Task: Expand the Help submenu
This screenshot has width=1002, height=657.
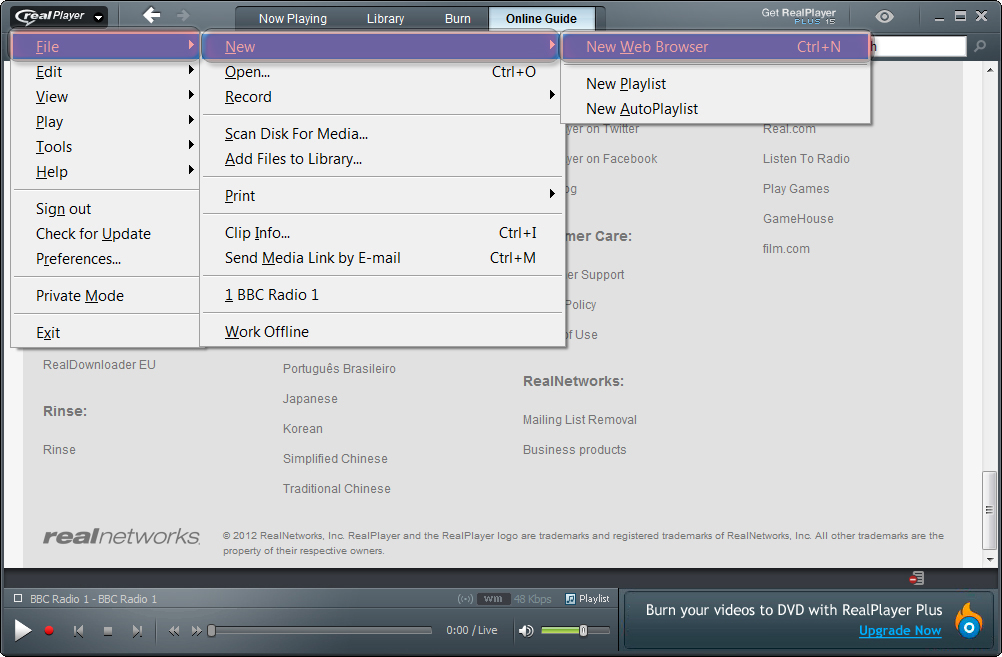Action: [105, 171]
